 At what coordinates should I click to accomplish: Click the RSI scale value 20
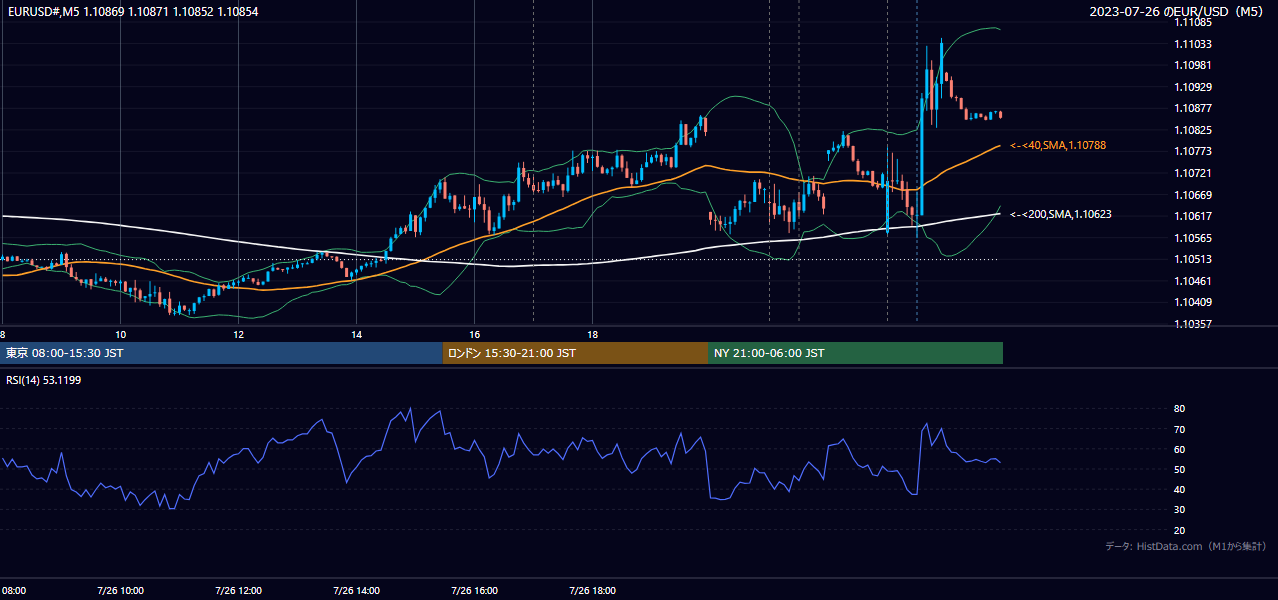tap(1179, 530)
